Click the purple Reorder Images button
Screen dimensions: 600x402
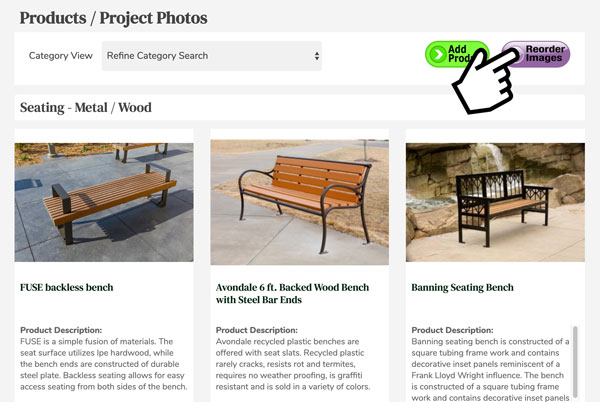point(536,54)
